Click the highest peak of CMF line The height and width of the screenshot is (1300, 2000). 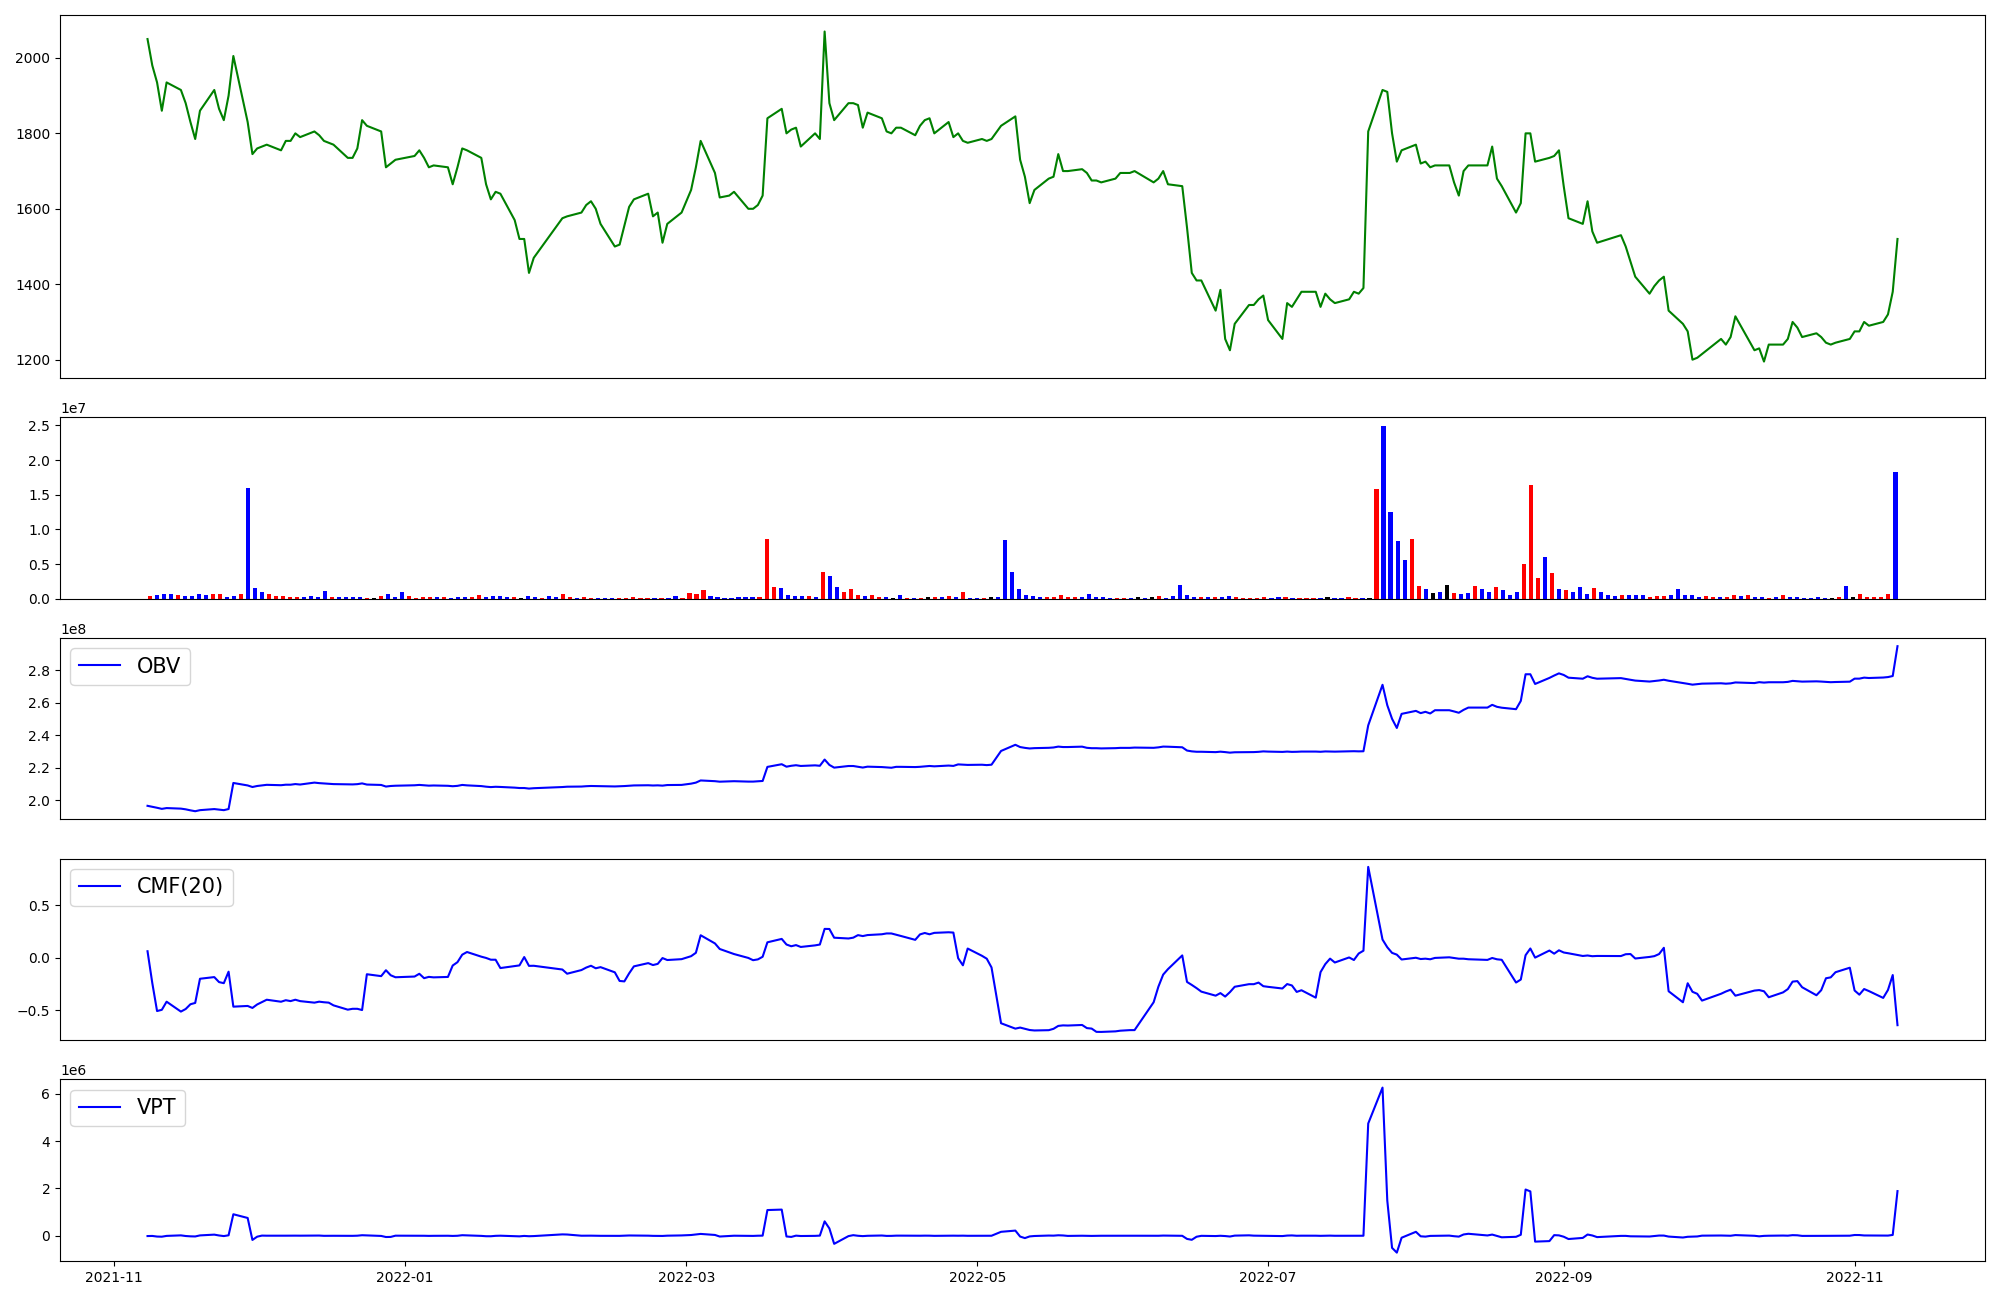point(1368,868)
